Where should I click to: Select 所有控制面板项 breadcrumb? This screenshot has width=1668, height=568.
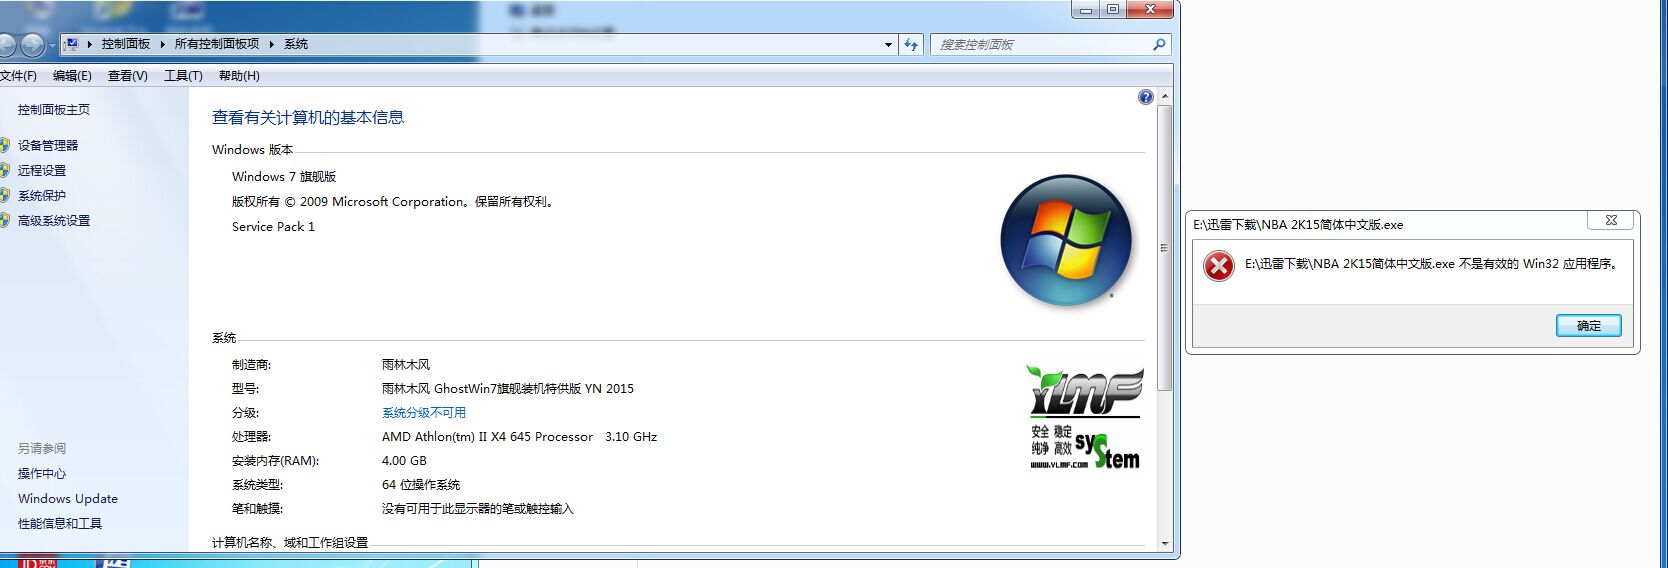(x=217, y=44)
